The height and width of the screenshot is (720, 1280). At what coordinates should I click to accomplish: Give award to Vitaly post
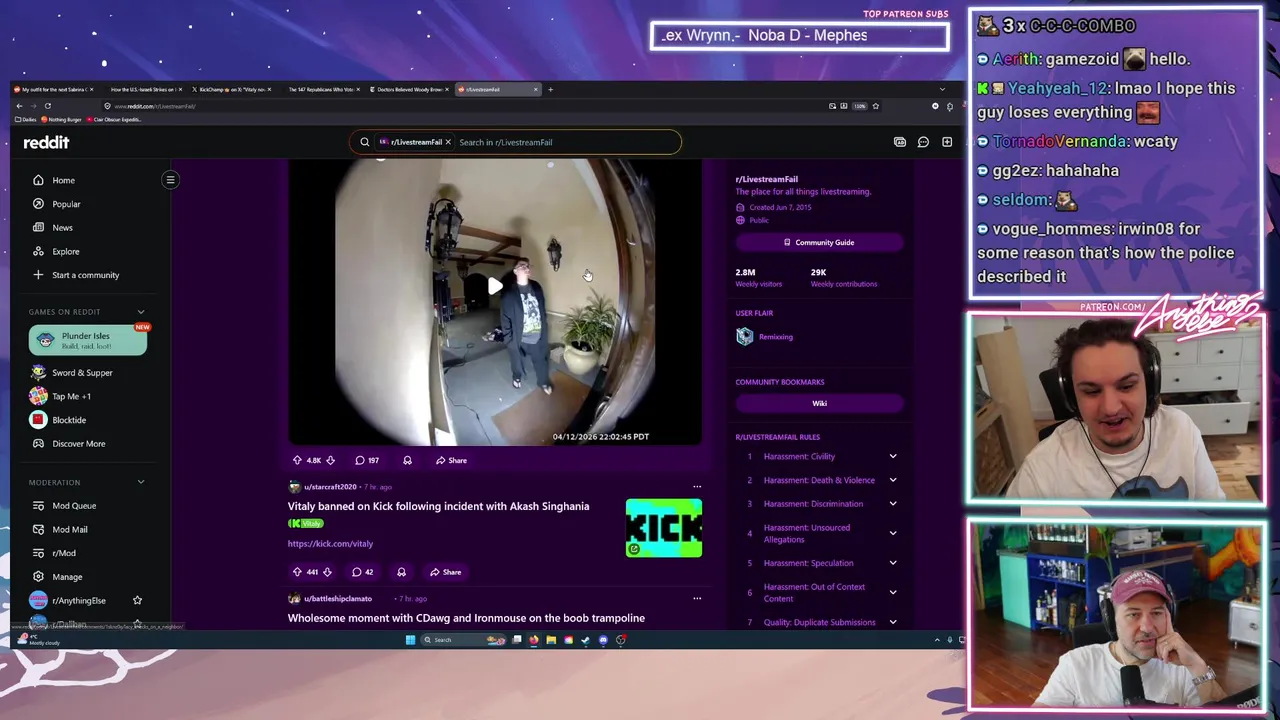[x=401, y=572]
